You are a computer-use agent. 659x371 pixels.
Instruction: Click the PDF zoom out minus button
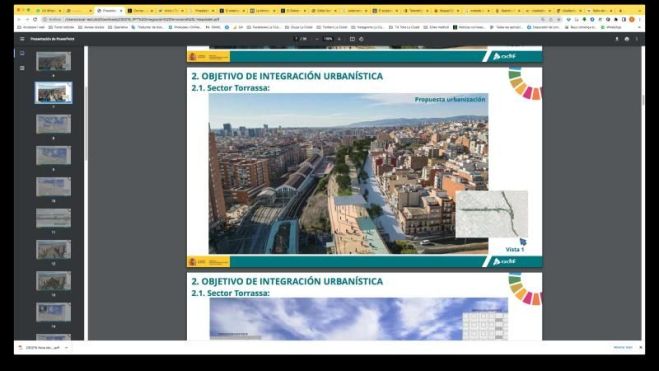click(317, 39)
